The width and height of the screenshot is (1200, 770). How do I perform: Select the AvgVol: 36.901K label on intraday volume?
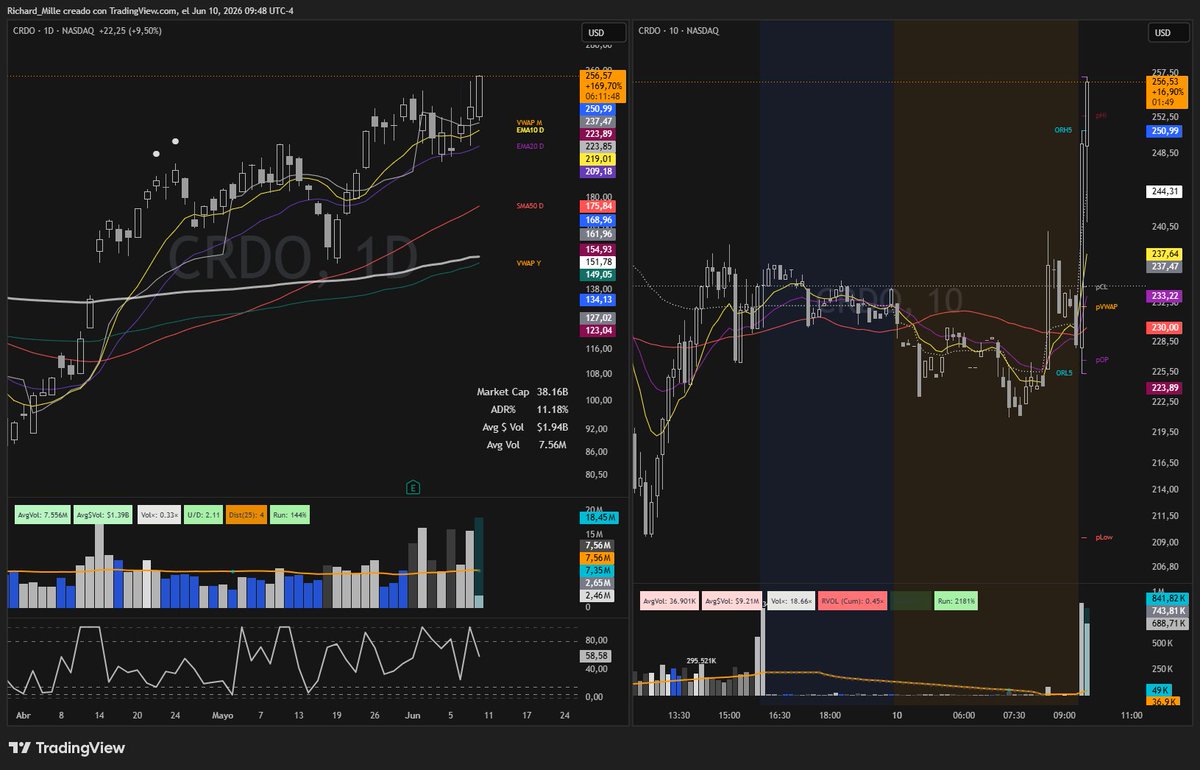point(668,602)
